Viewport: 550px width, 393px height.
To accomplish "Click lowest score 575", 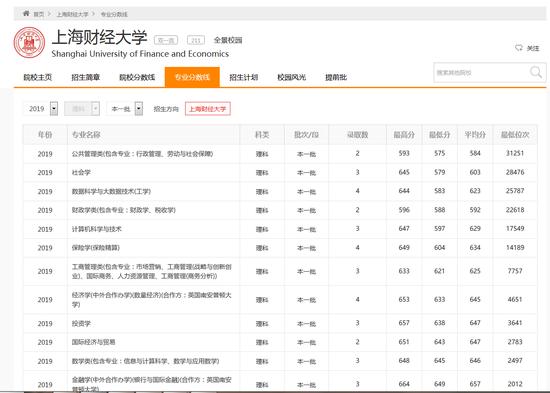I will coord(440,153).
